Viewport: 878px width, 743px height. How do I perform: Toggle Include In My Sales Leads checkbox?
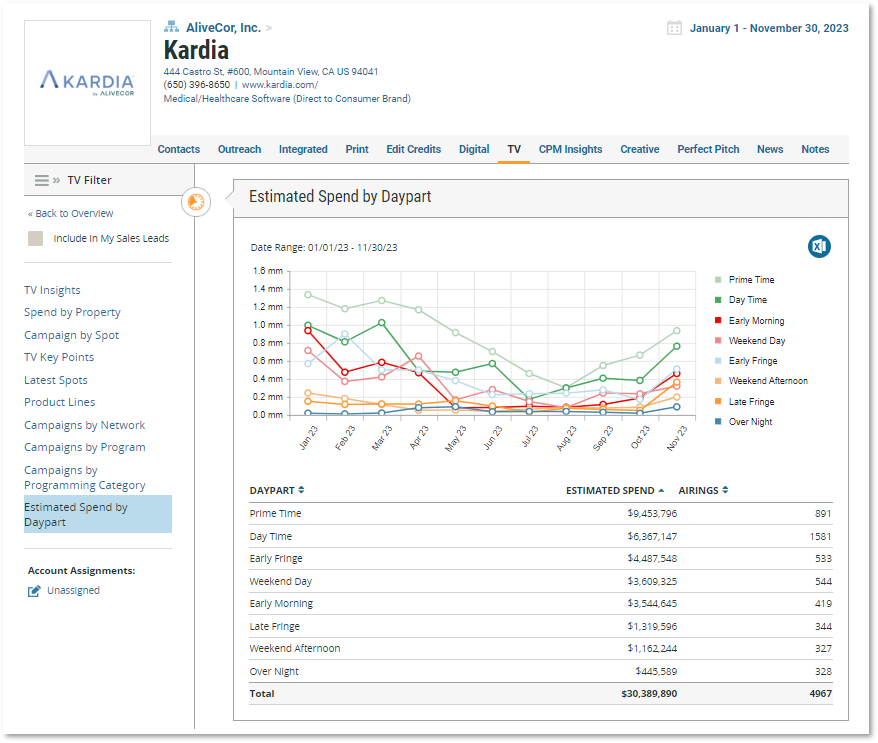[35, 239]
